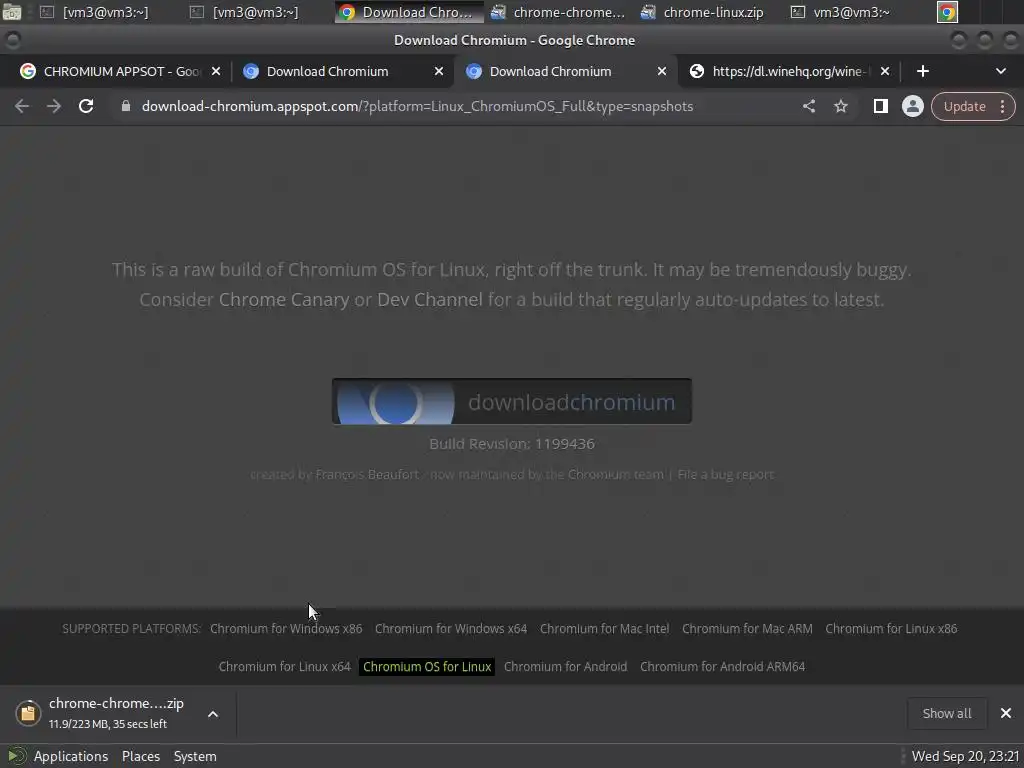Open the Applications menu icon in bottom panel
This screenshot has height=768, width=1024.
coord(16,756)
